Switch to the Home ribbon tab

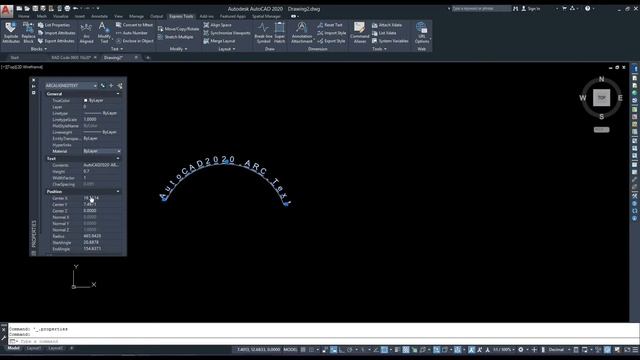tap(24, 16)
